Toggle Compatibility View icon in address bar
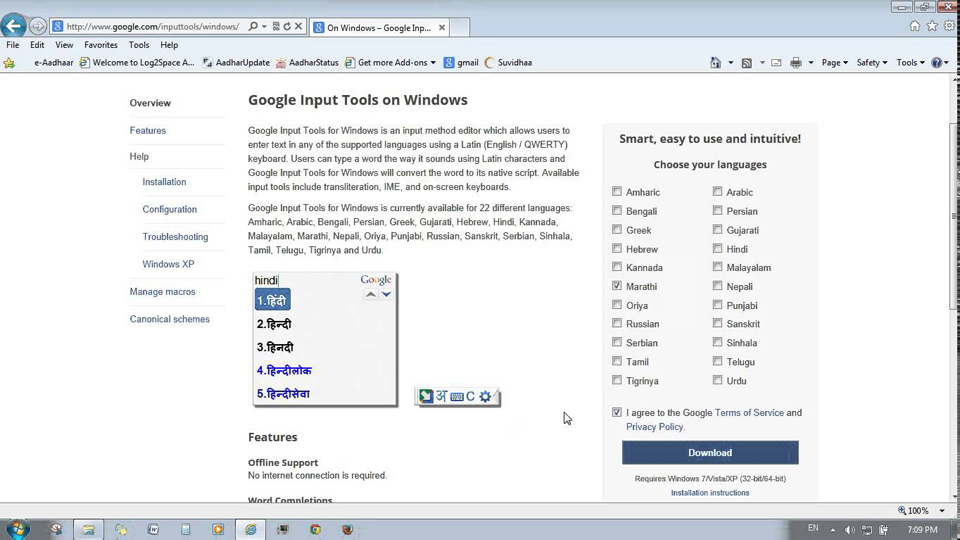Screen dimensions: 960x540 point(276,26)
